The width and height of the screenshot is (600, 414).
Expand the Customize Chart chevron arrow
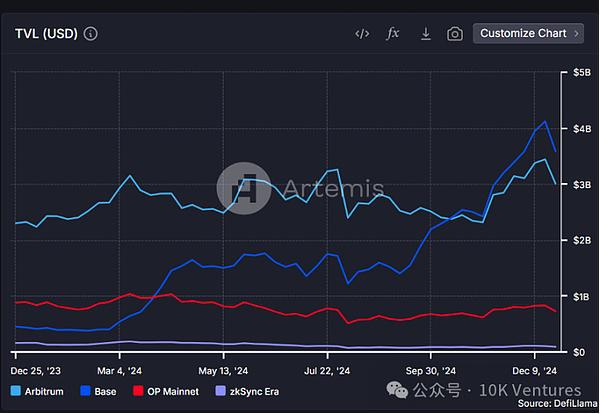pyautogui.click(x=576, y=34)
